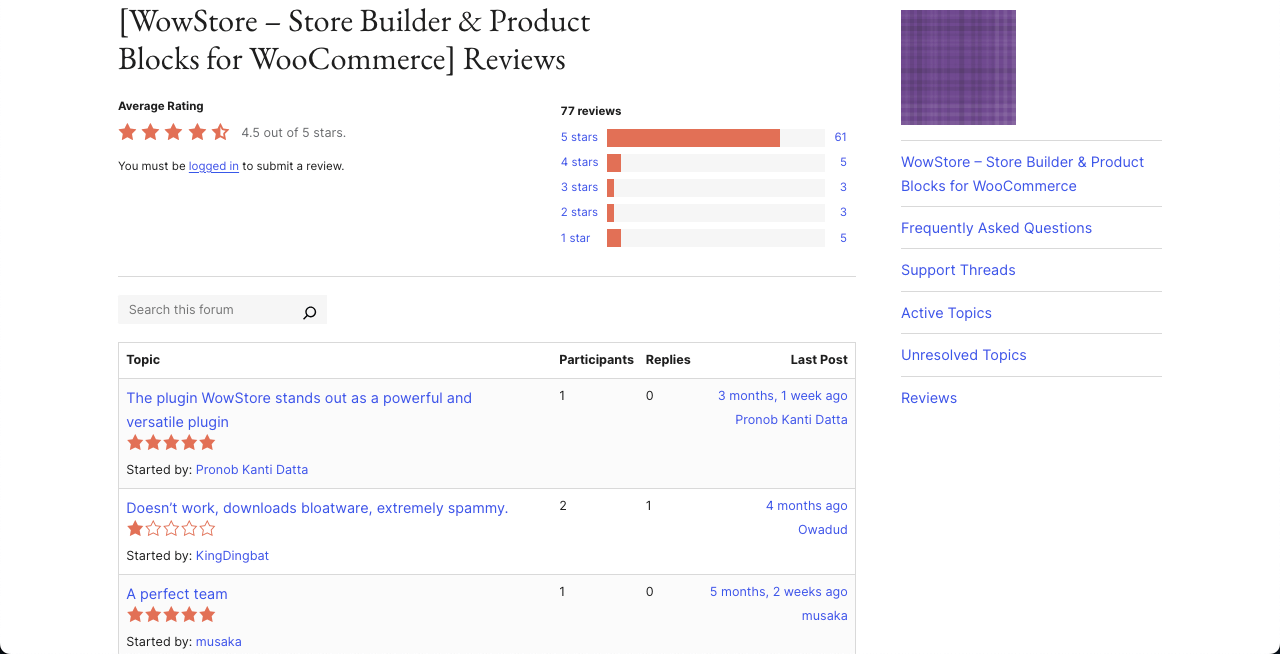Image resolution: width=1280 pixels, height=654 pixels.
Task: Filter reviews by 4 stars link
Action: click(x=579, y=162)
